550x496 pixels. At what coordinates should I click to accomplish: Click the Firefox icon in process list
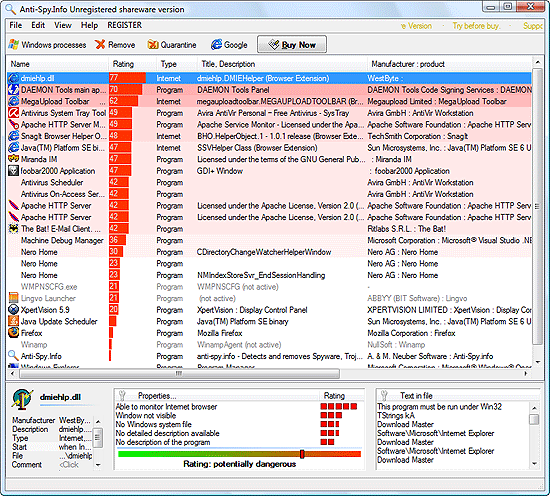point(13,333)
